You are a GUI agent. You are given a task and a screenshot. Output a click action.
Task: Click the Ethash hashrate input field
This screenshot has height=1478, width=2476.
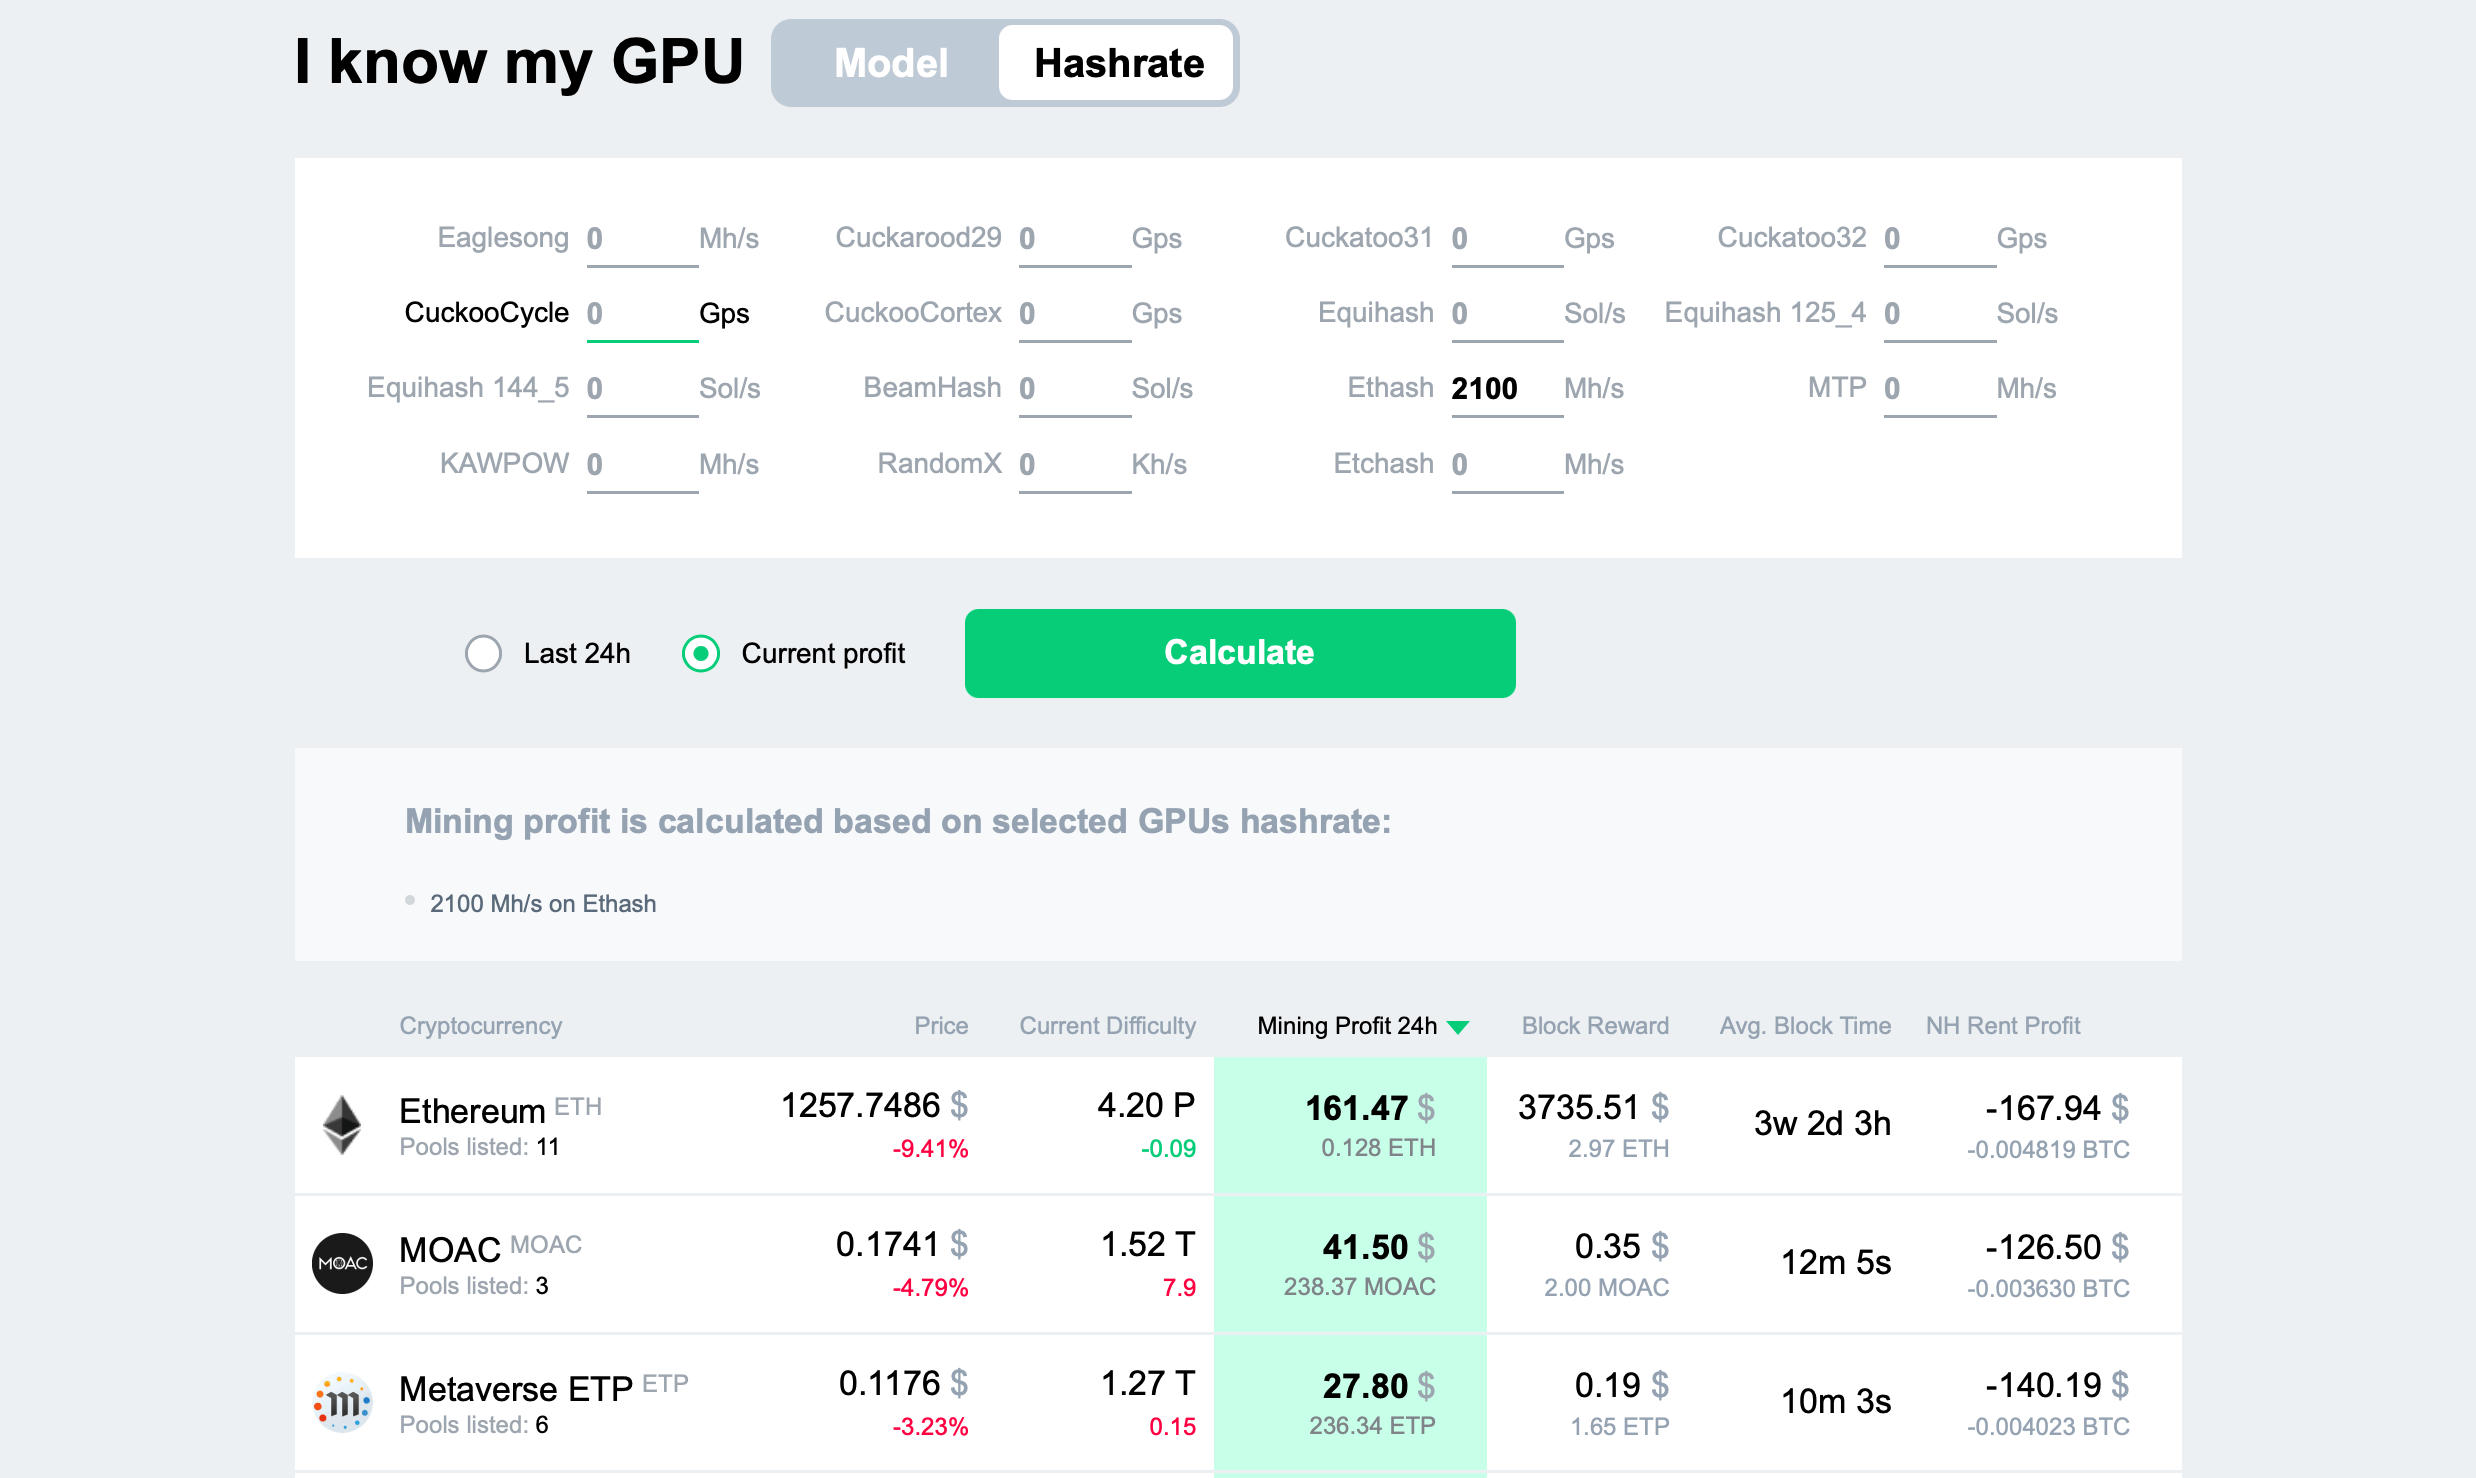pyautogui.click(x=1505, y=389)
